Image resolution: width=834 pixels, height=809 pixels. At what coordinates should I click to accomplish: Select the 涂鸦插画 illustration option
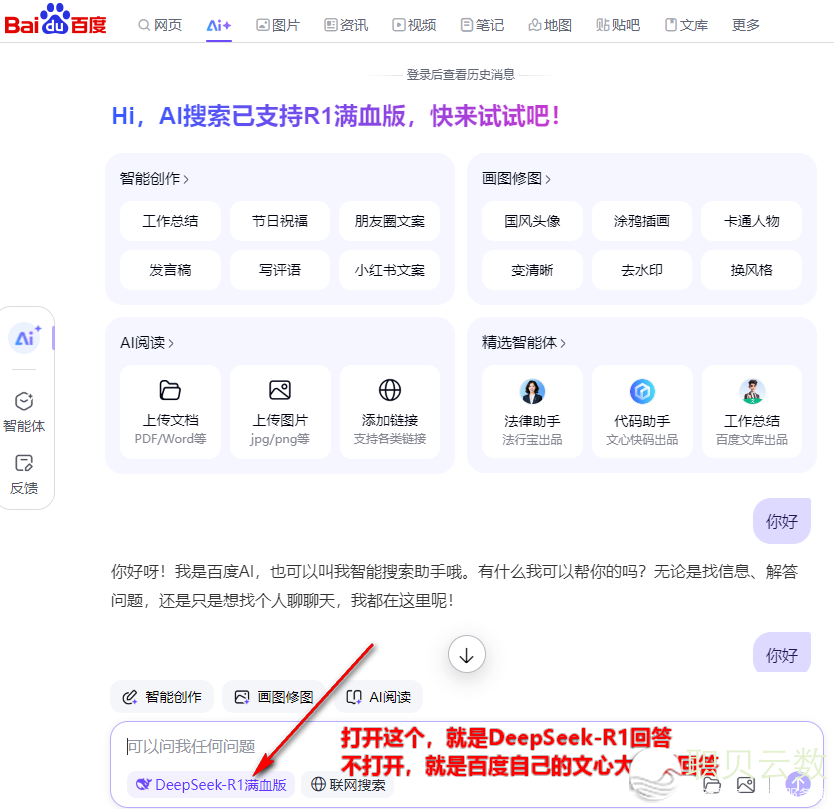pyautogui.click(x=642, y=221)
